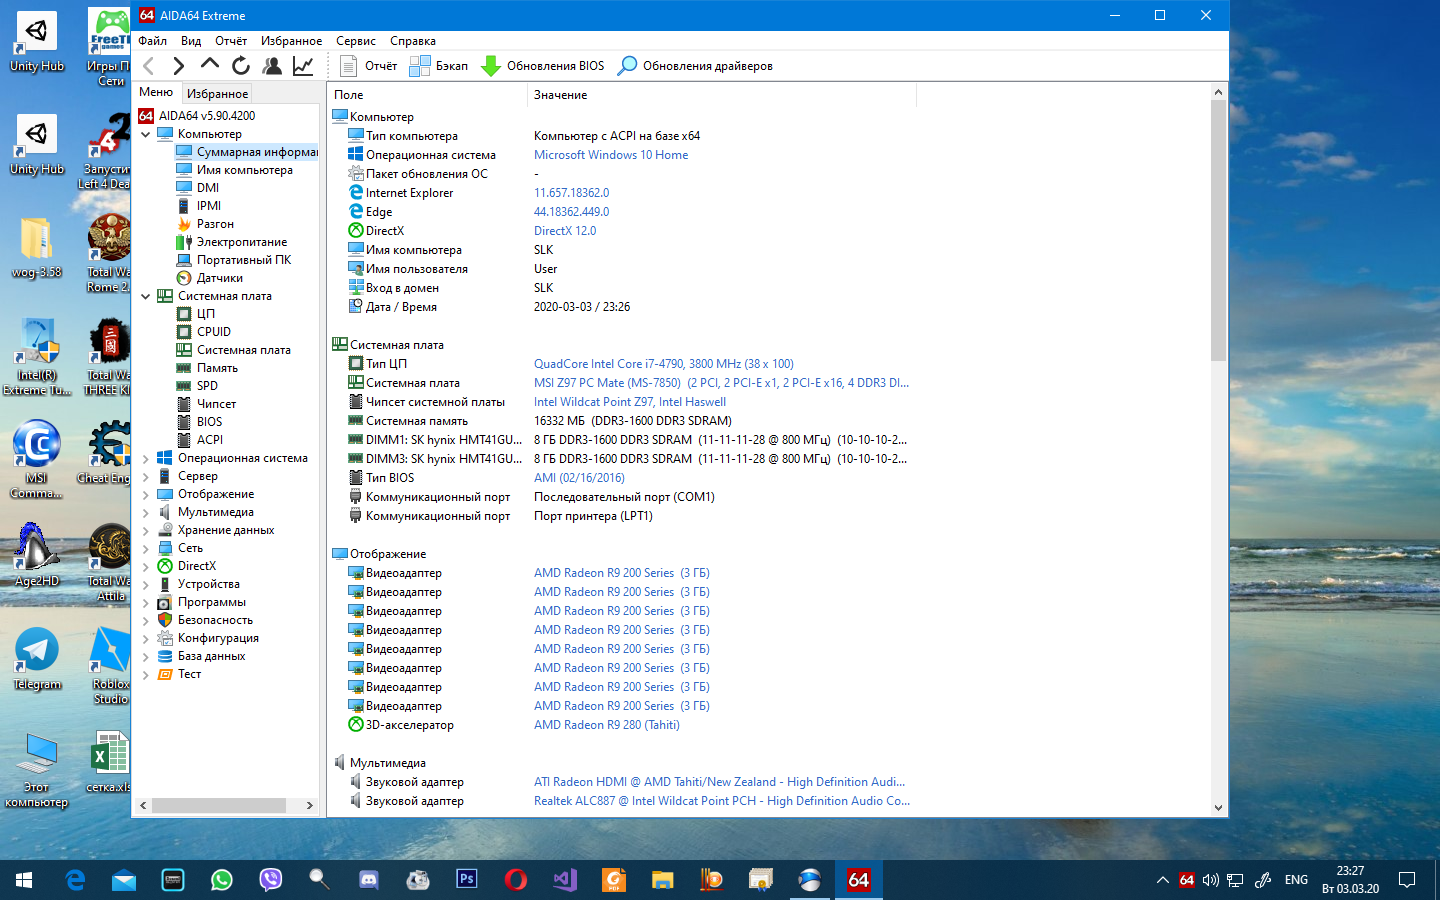The image size is (1440, 900).
Task: Open the Сервис menu
Action: tap(356, 41)
